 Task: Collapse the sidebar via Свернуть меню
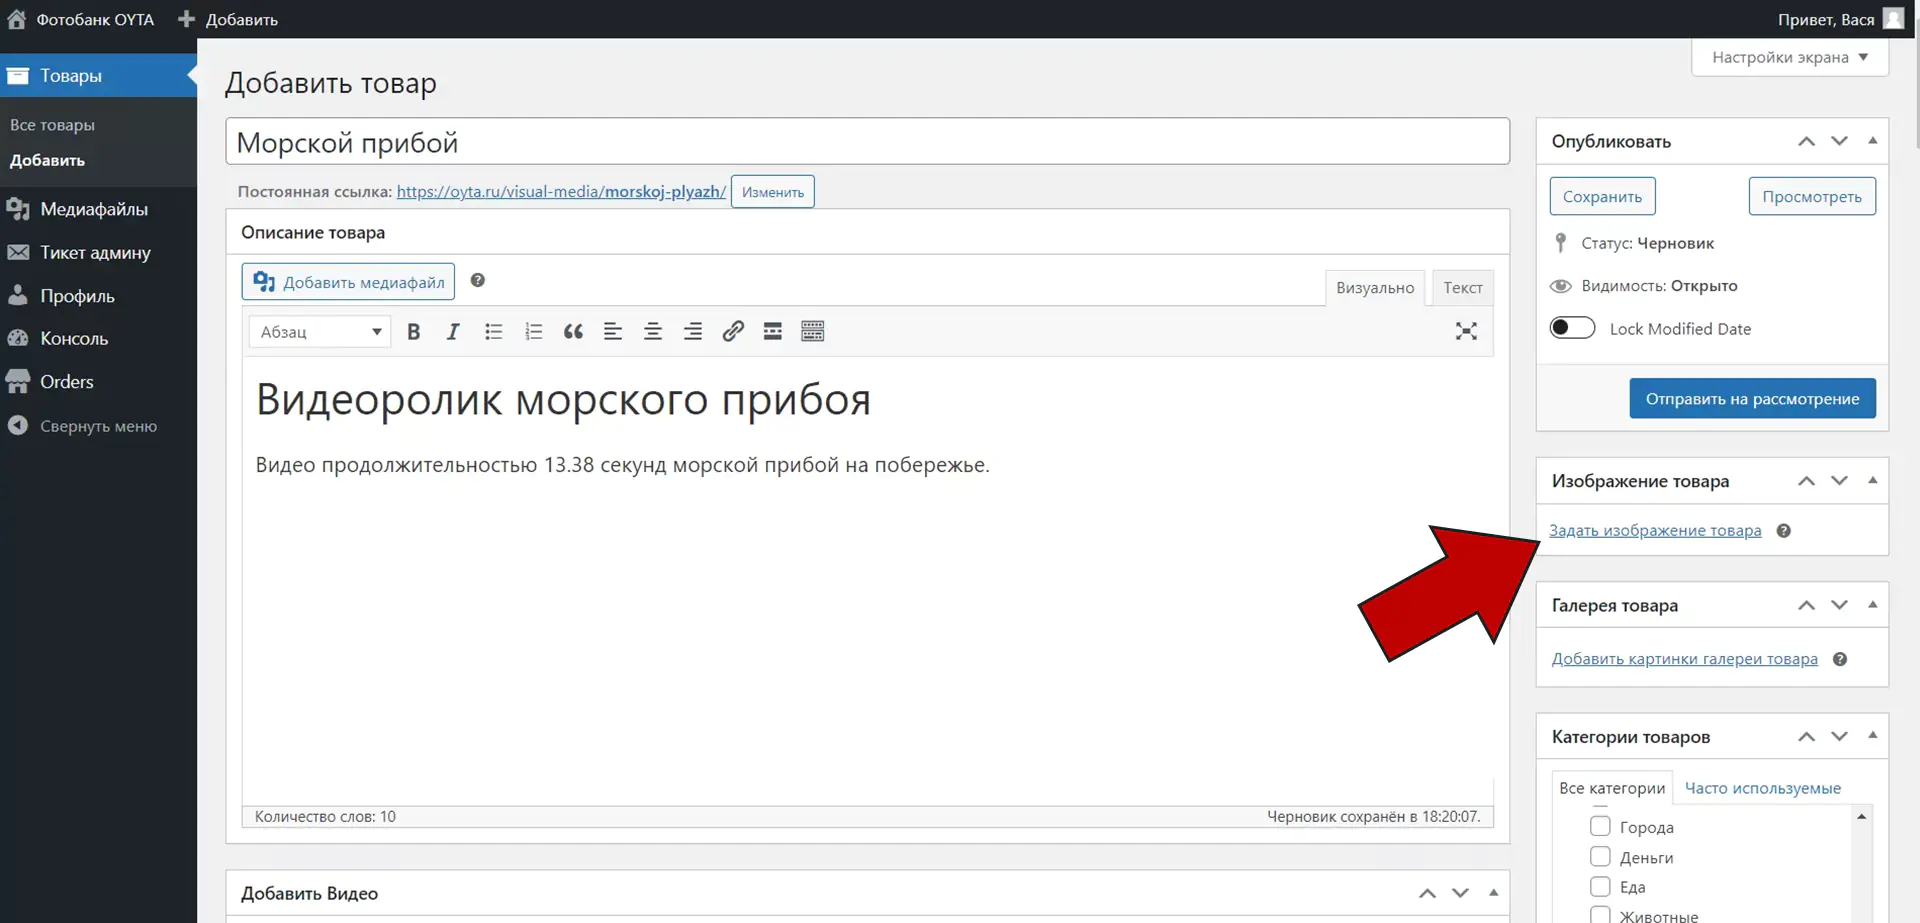coord(98,426)
